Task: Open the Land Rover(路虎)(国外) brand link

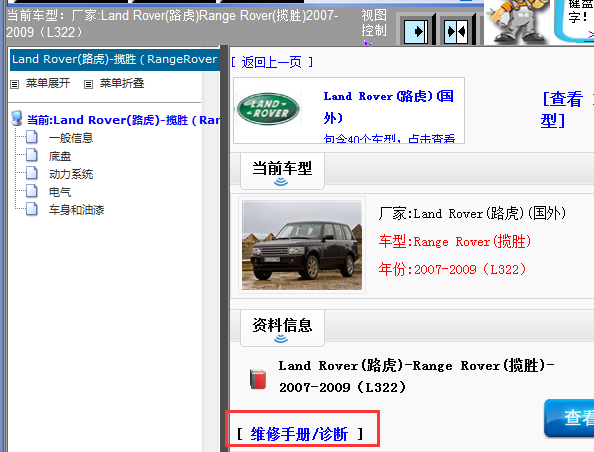Action: pos(388,107)
